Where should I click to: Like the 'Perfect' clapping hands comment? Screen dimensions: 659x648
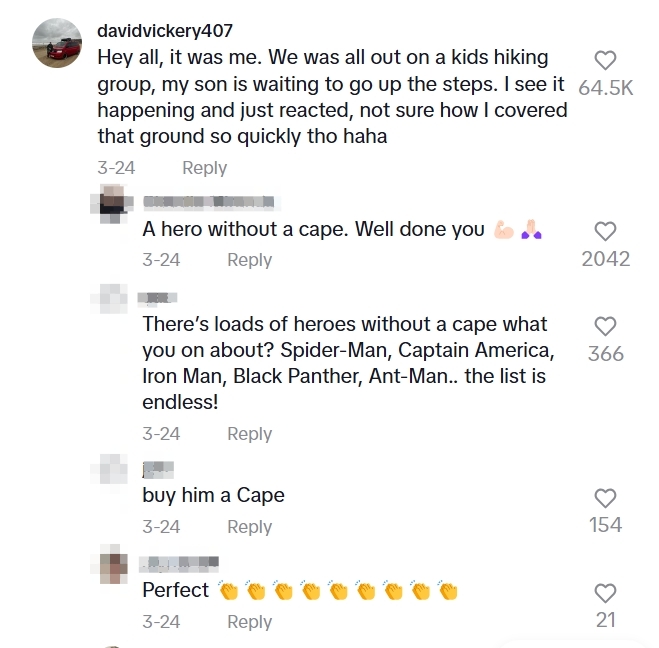(605, 593)
